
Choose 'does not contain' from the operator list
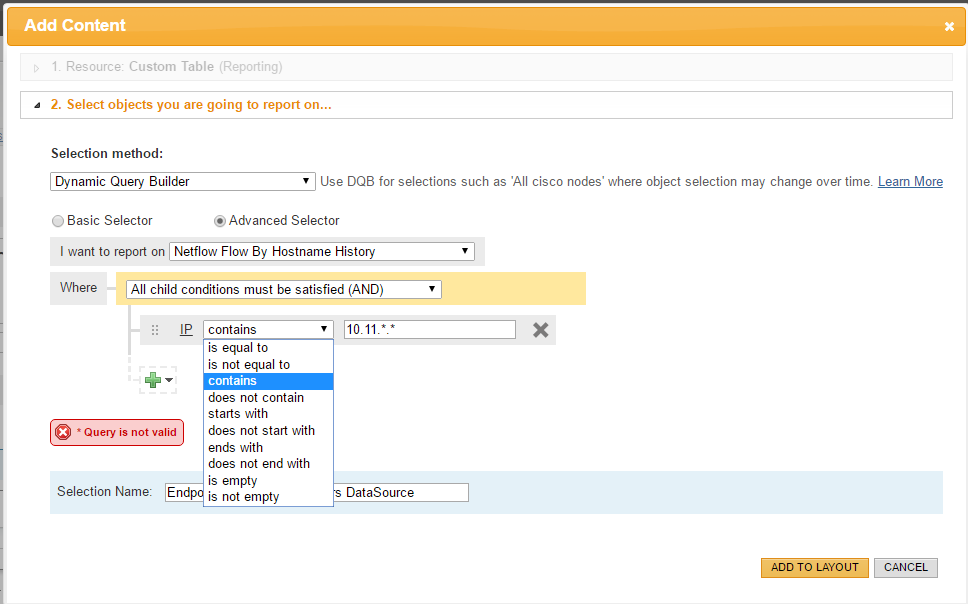point(254,397)
